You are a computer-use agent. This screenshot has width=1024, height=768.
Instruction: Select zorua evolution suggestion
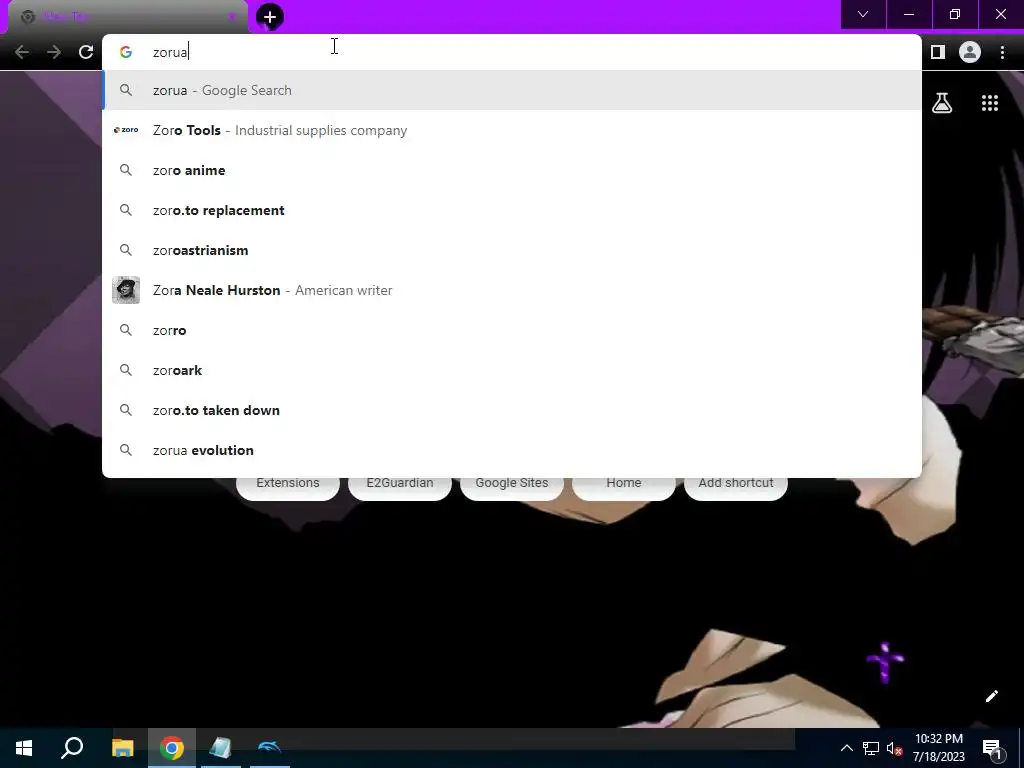[512, 450]
